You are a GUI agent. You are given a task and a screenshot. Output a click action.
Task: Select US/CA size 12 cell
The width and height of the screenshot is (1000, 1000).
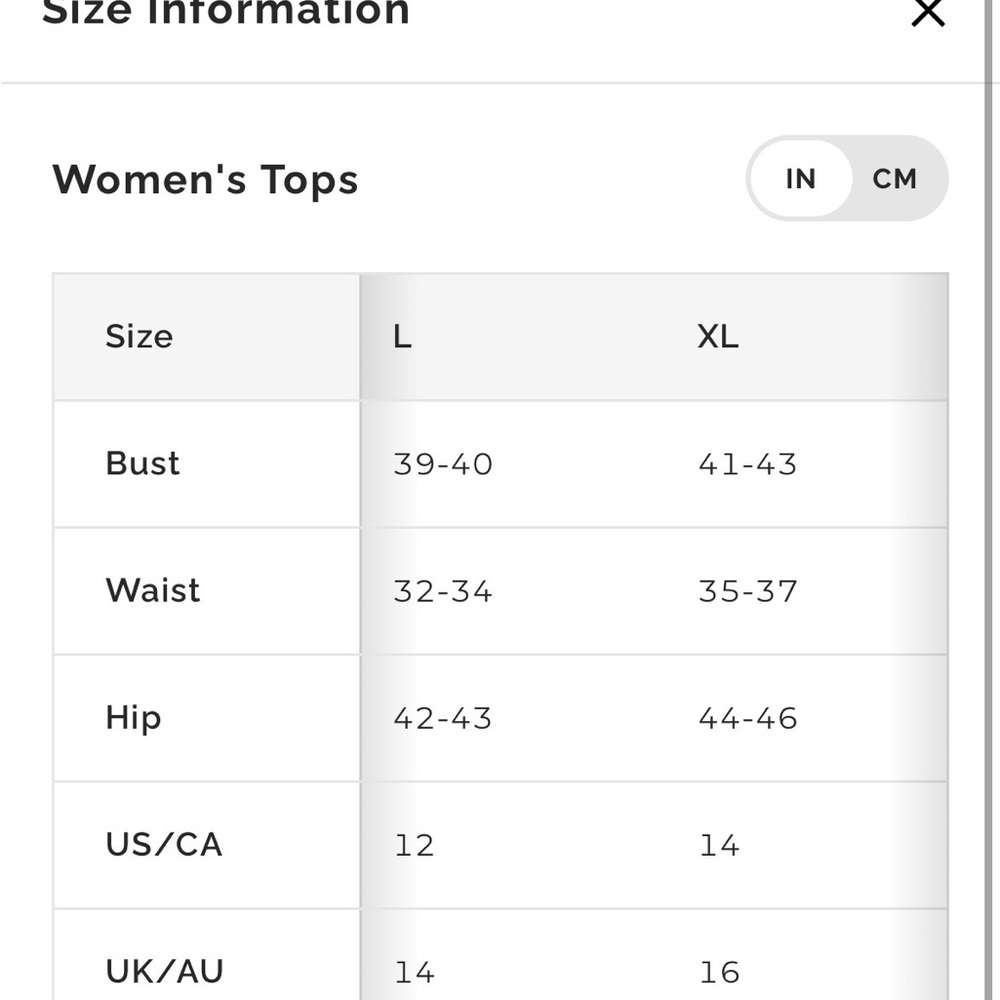[x=414, y=845]
